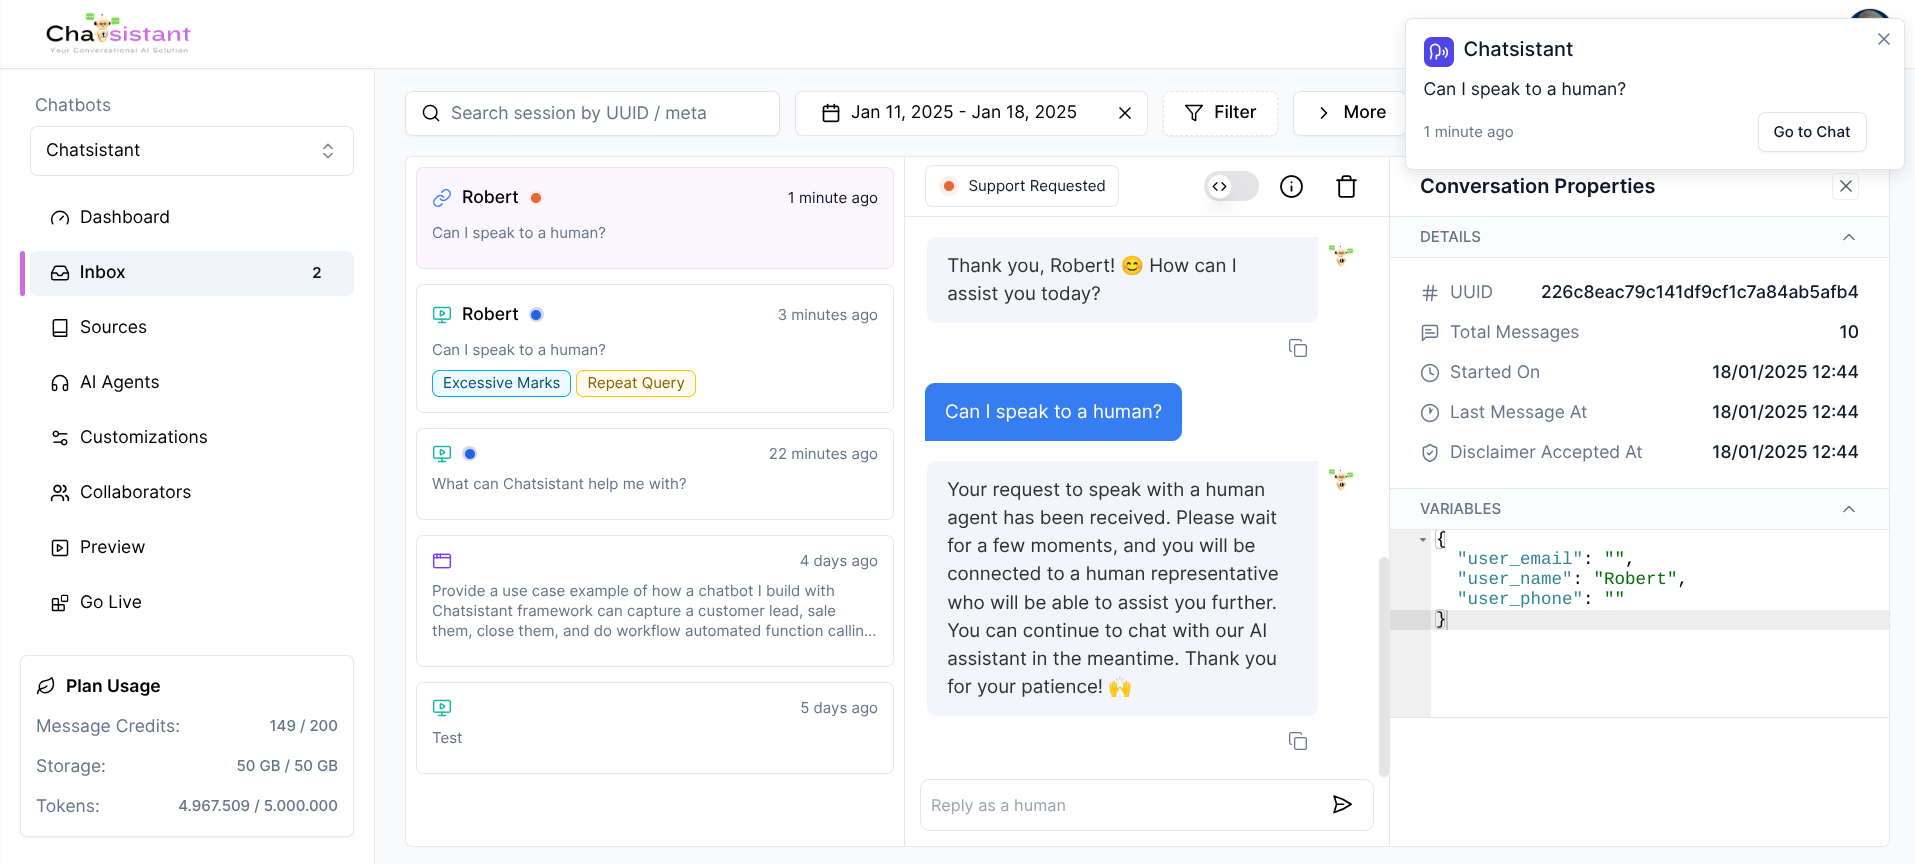
Task: Select Go Live in the sidebar
Action: point(192,602)
